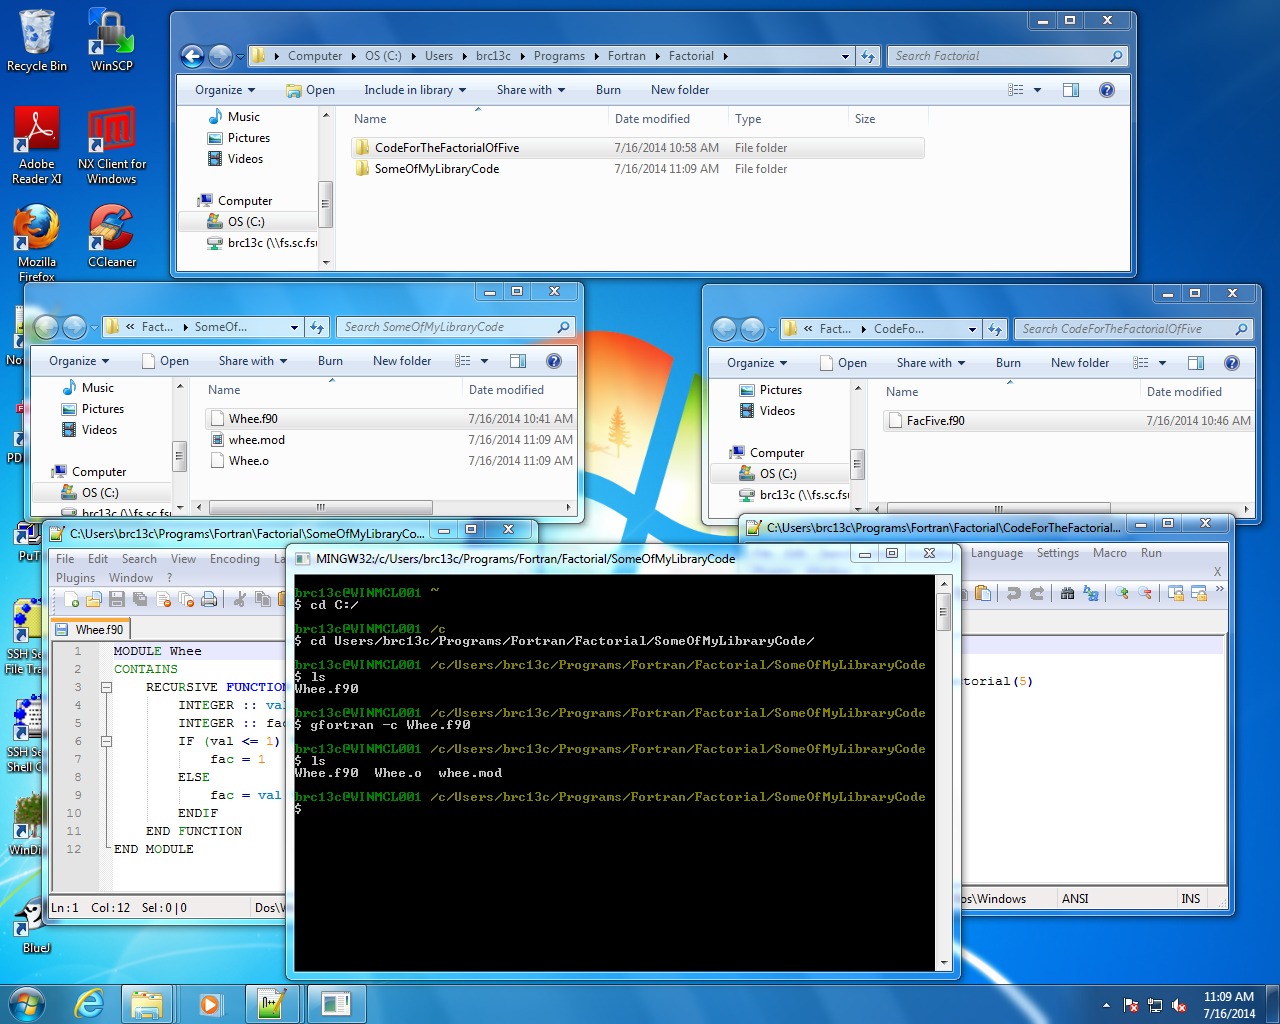This screenshot has width=1280, height=1024.
Task: Click Close document icon in Whee.f90 Notepad++ toolbar
Action: click(x=163, y=599)
